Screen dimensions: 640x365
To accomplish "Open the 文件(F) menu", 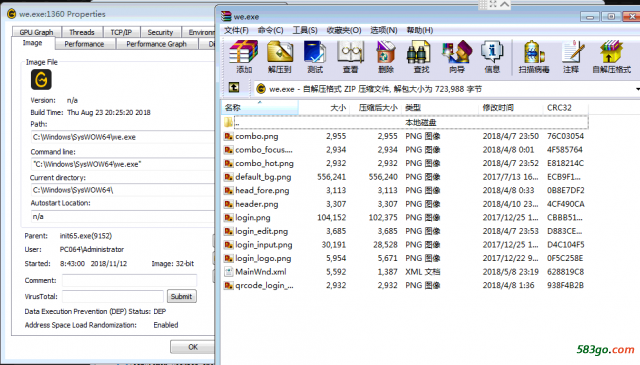I will [236, 30].
